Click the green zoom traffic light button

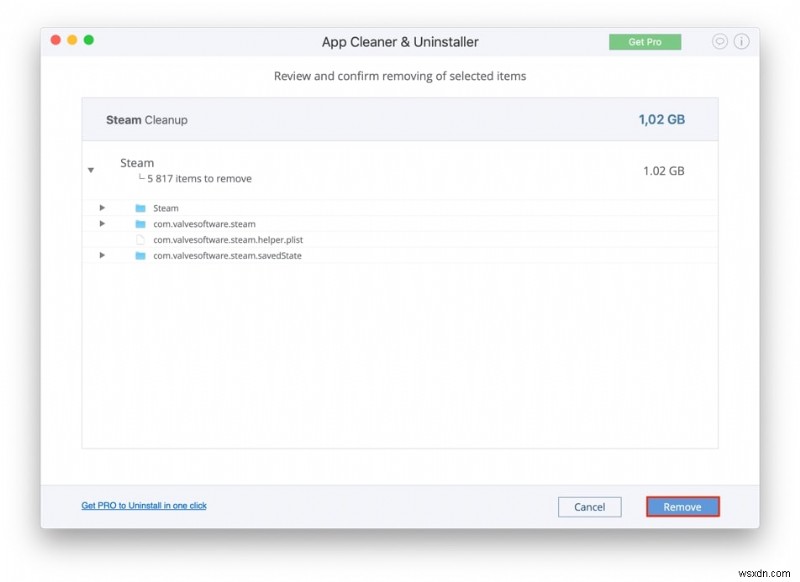tap(87, 40)
